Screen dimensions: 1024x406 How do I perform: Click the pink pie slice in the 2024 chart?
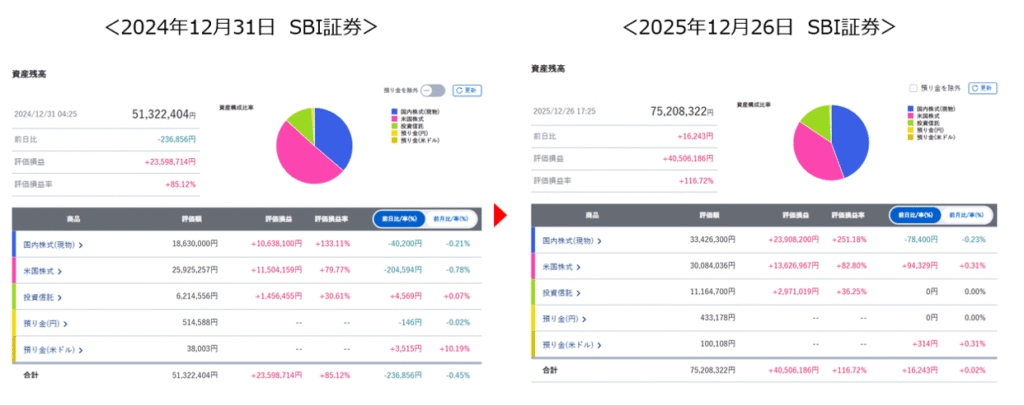point(303,160)
